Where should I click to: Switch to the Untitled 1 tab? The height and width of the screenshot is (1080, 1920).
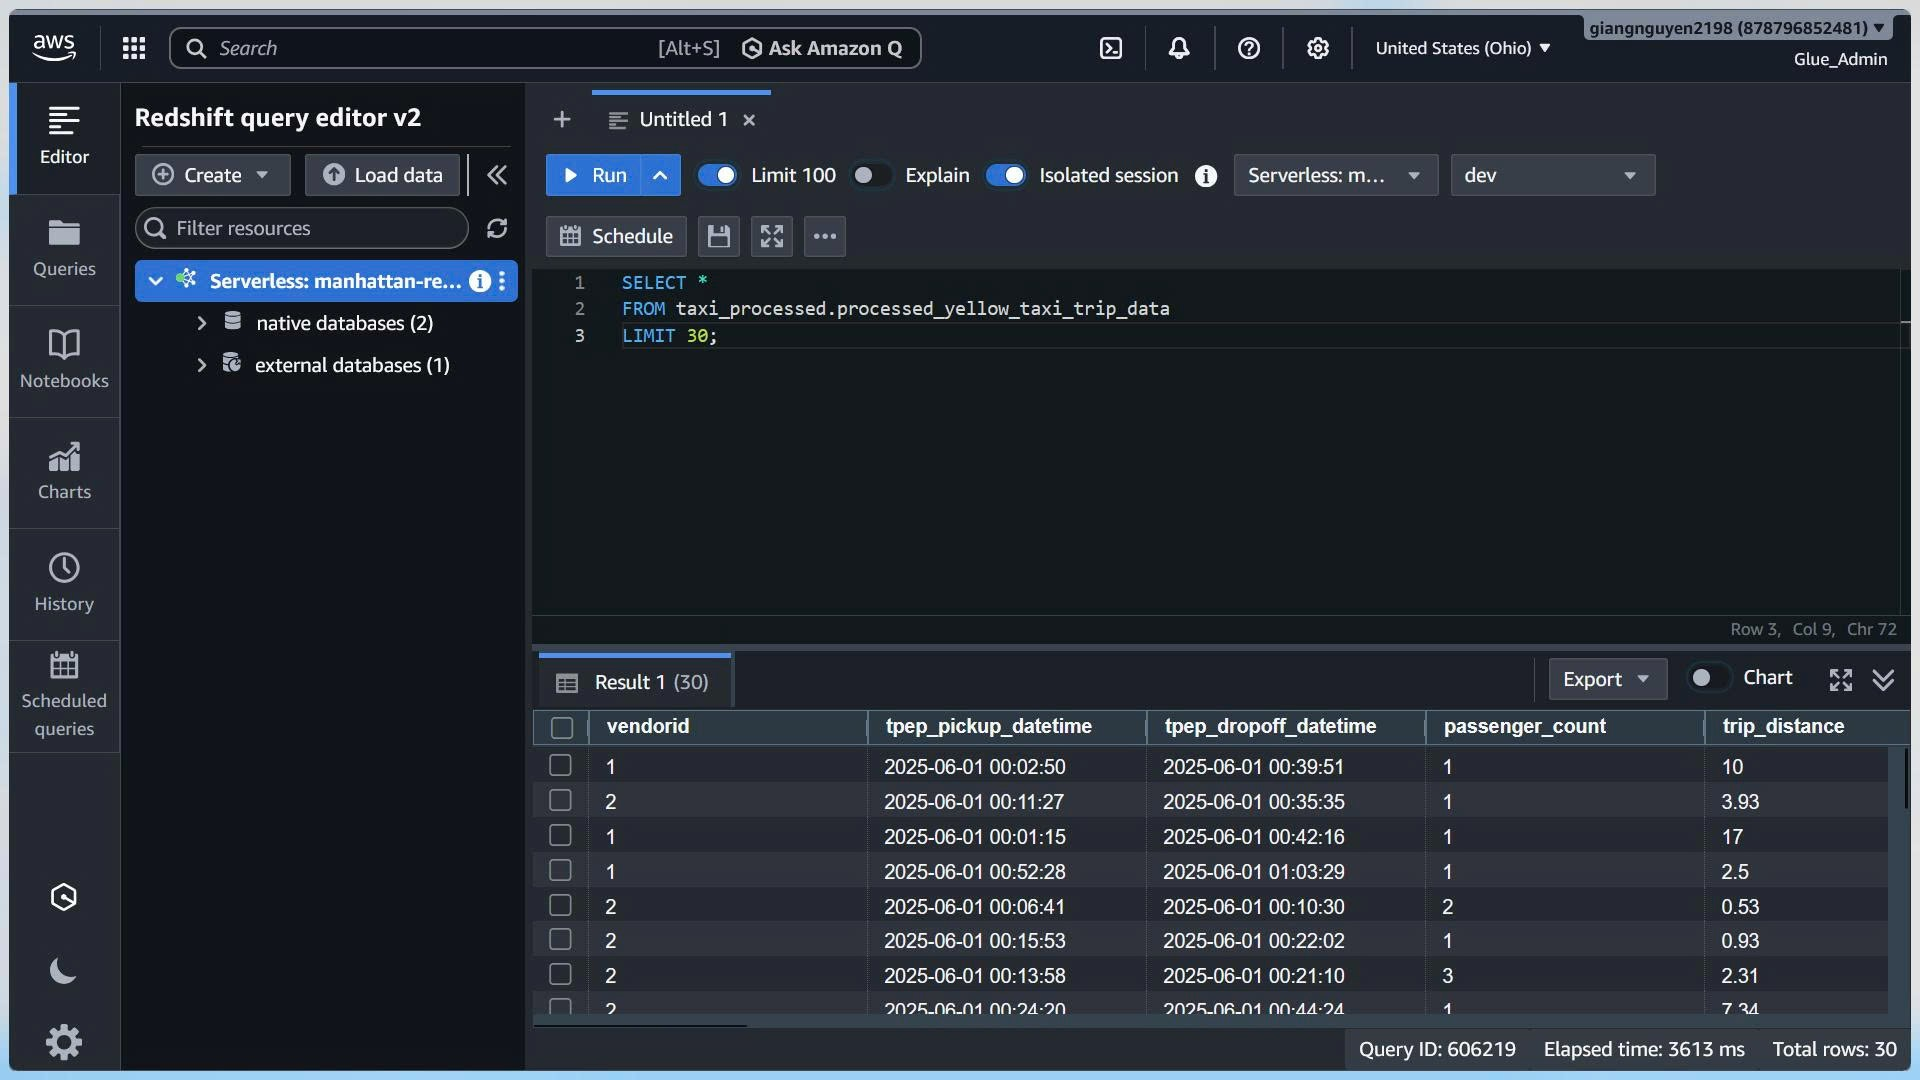pos(682,119)
